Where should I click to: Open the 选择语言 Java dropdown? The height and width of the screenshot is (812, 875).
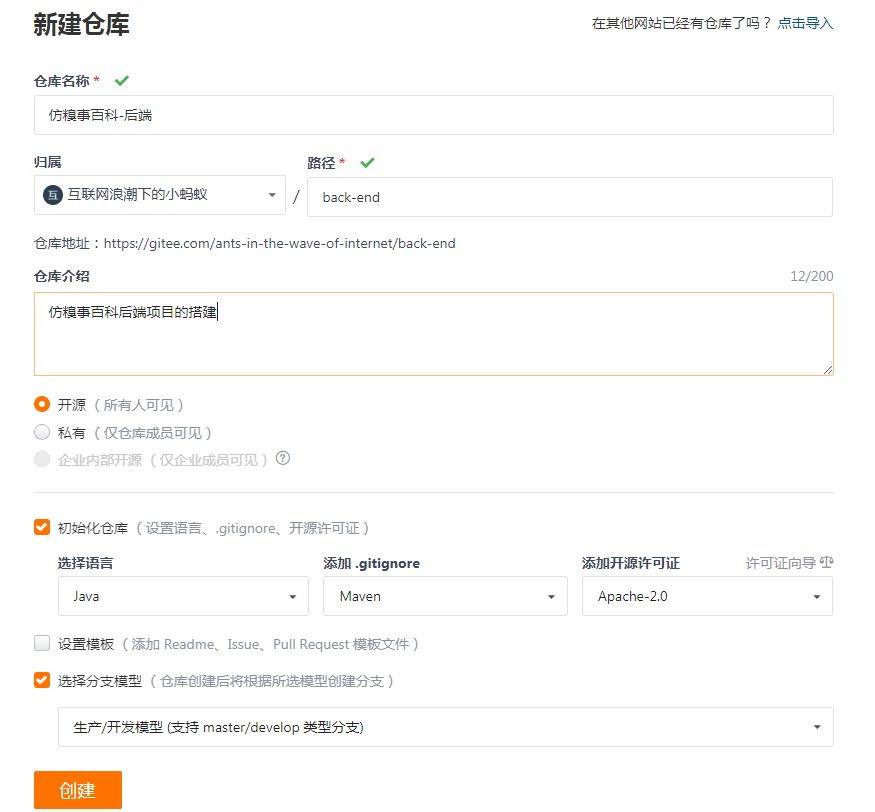point(183,596)
